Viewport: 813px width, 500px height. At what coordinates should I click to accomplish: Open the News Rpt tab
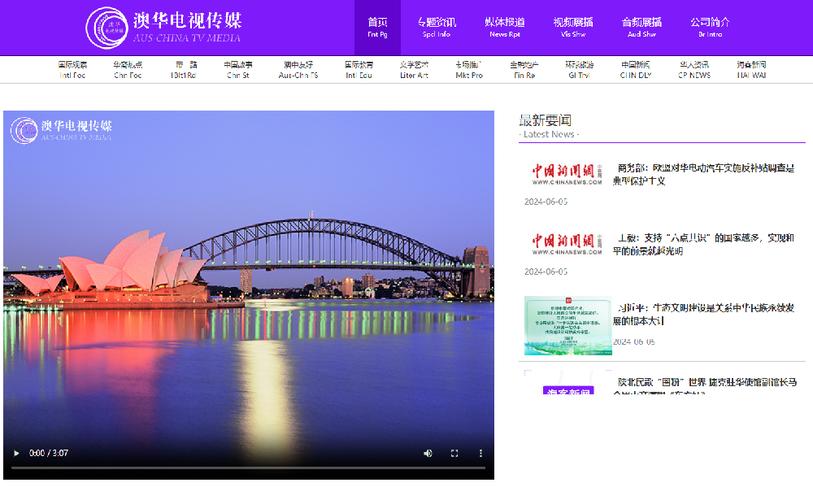pos(504,27)
